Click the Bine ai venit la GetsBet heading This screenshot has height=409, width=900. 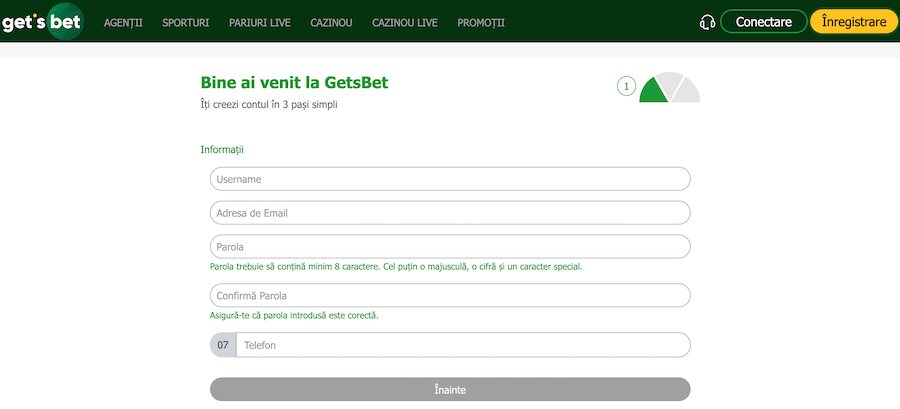tap(294, 83)
